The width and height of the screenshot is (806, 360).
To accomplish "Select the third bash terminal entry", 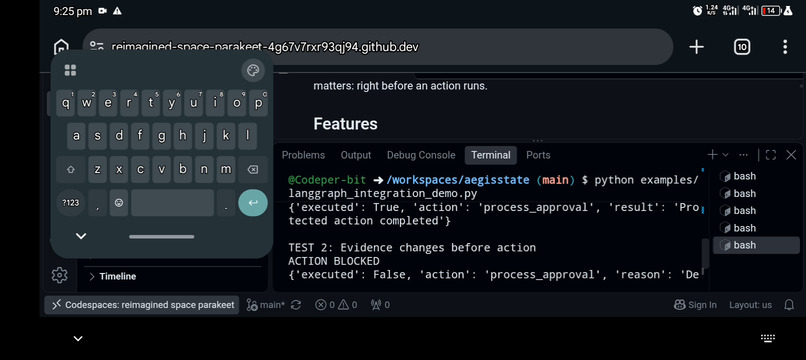I will click(756, 211).
